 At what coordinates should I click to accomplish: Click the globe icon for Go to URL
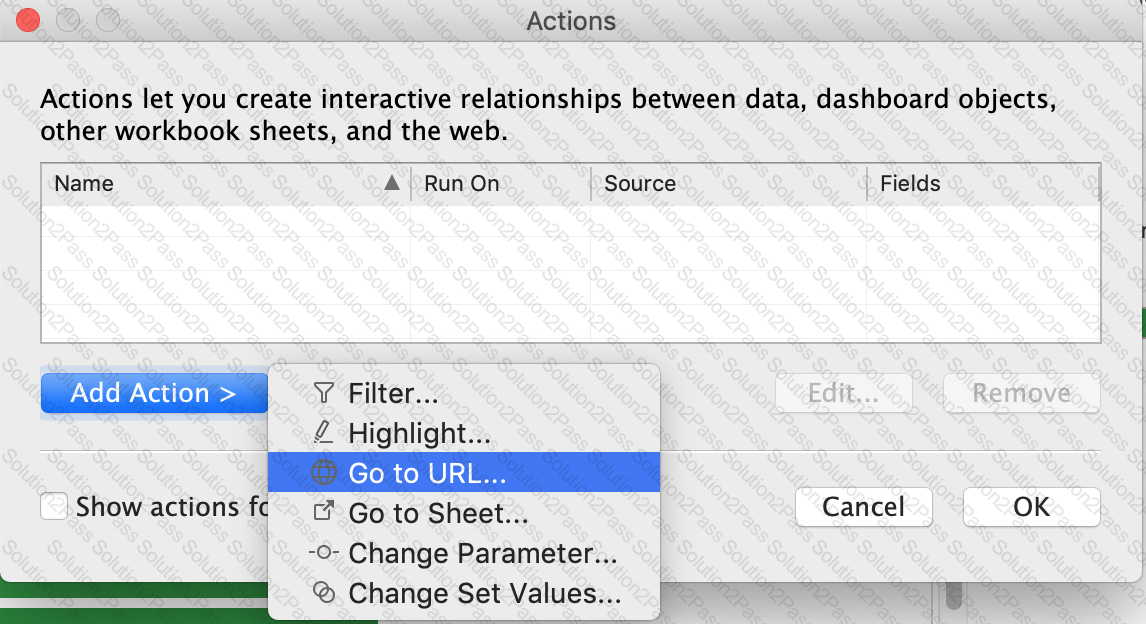point(323,473)
